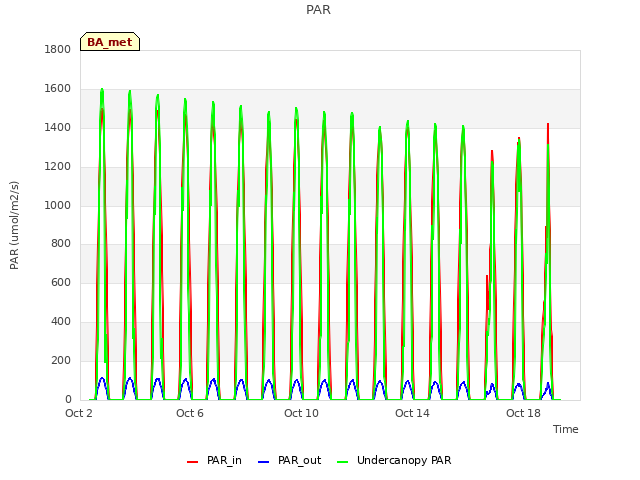Click the Oct 18 axis tick label
The width and height of the screenshot is (640, 480).
(523, 413)
